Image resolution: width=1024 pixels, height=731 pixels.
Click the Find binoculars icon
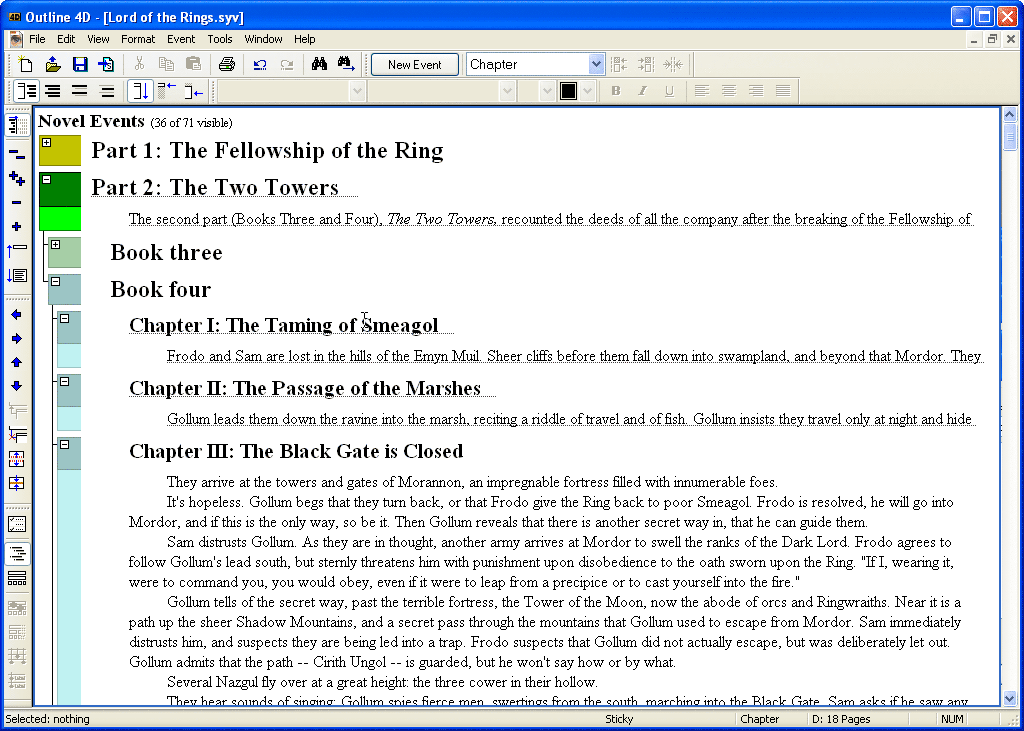tap(318, 64)
